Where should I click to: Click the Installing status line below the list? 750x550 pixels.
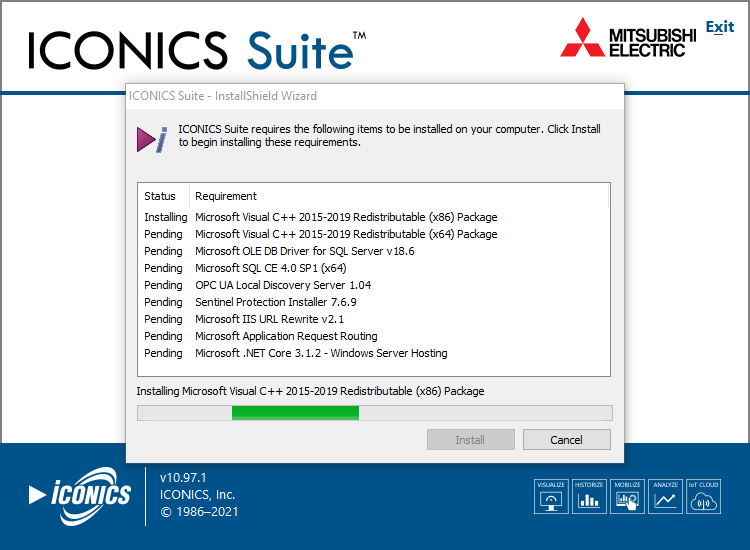tap(310, 391)
